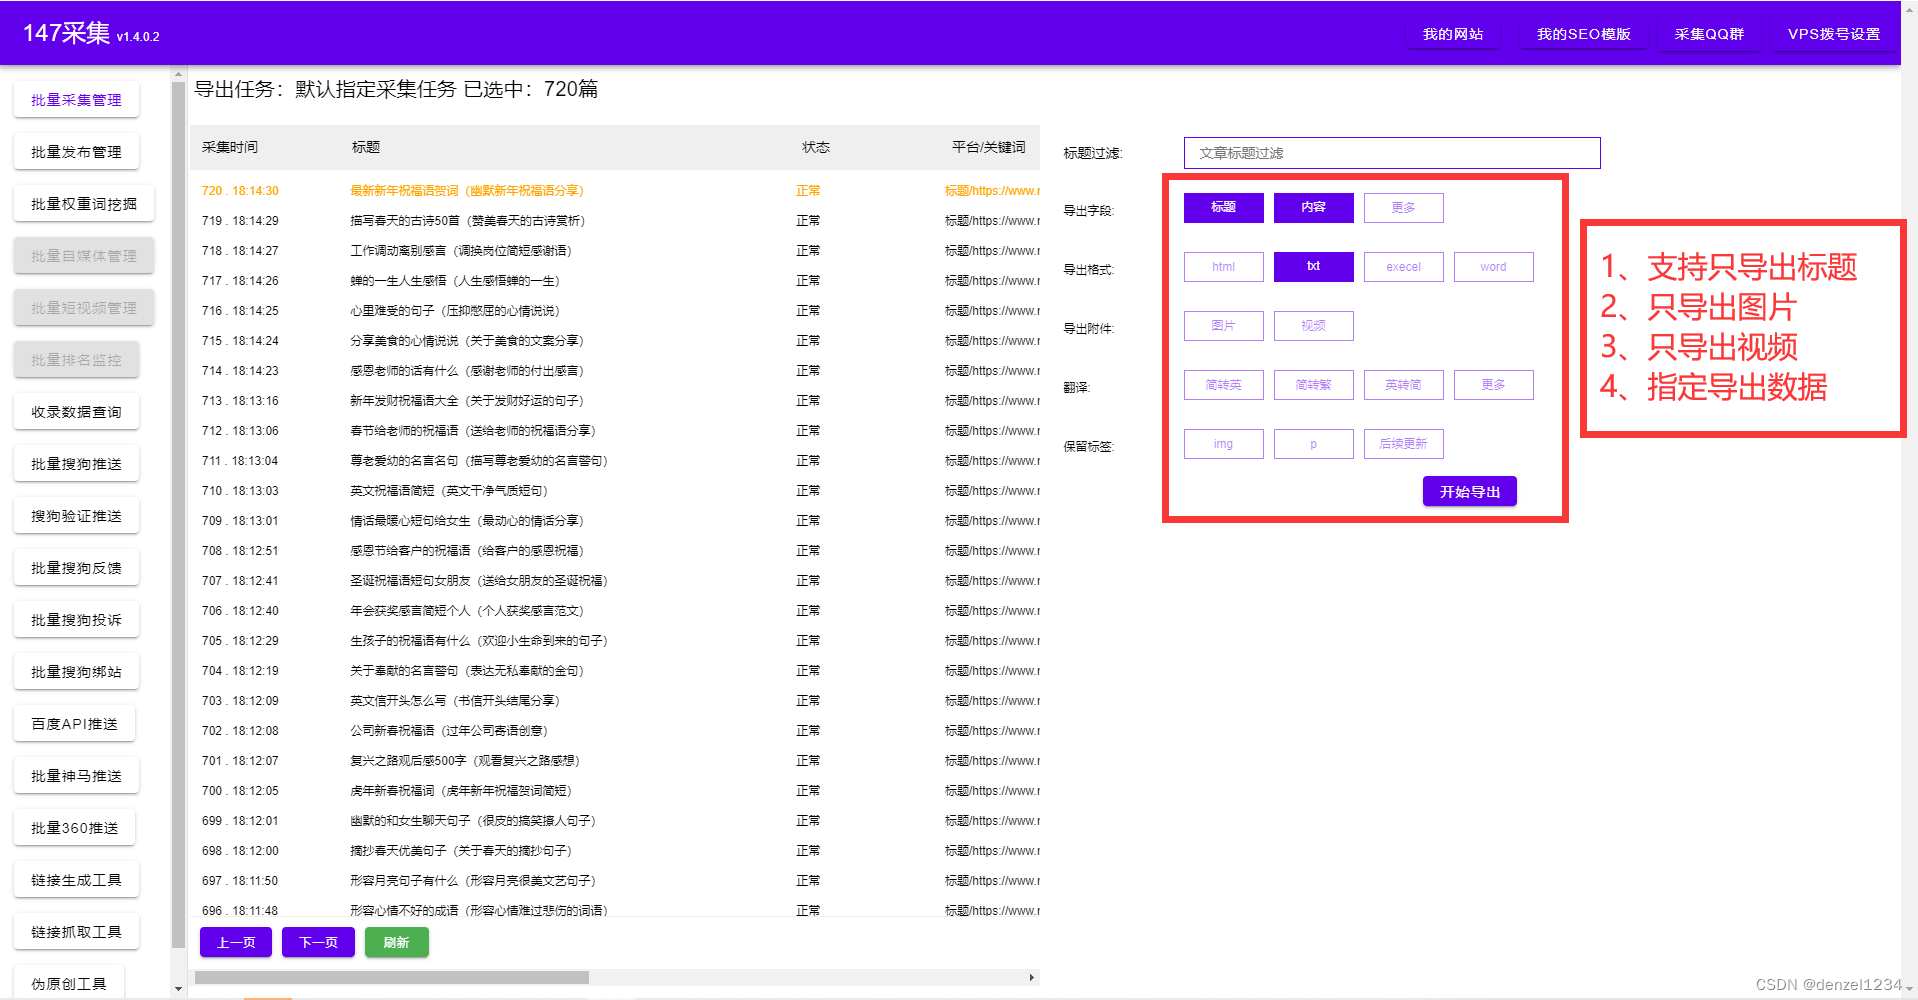Select row 710 英文祝福语简短
The width and height of the screenshot is (1918, 1000).
coord(615,490)
